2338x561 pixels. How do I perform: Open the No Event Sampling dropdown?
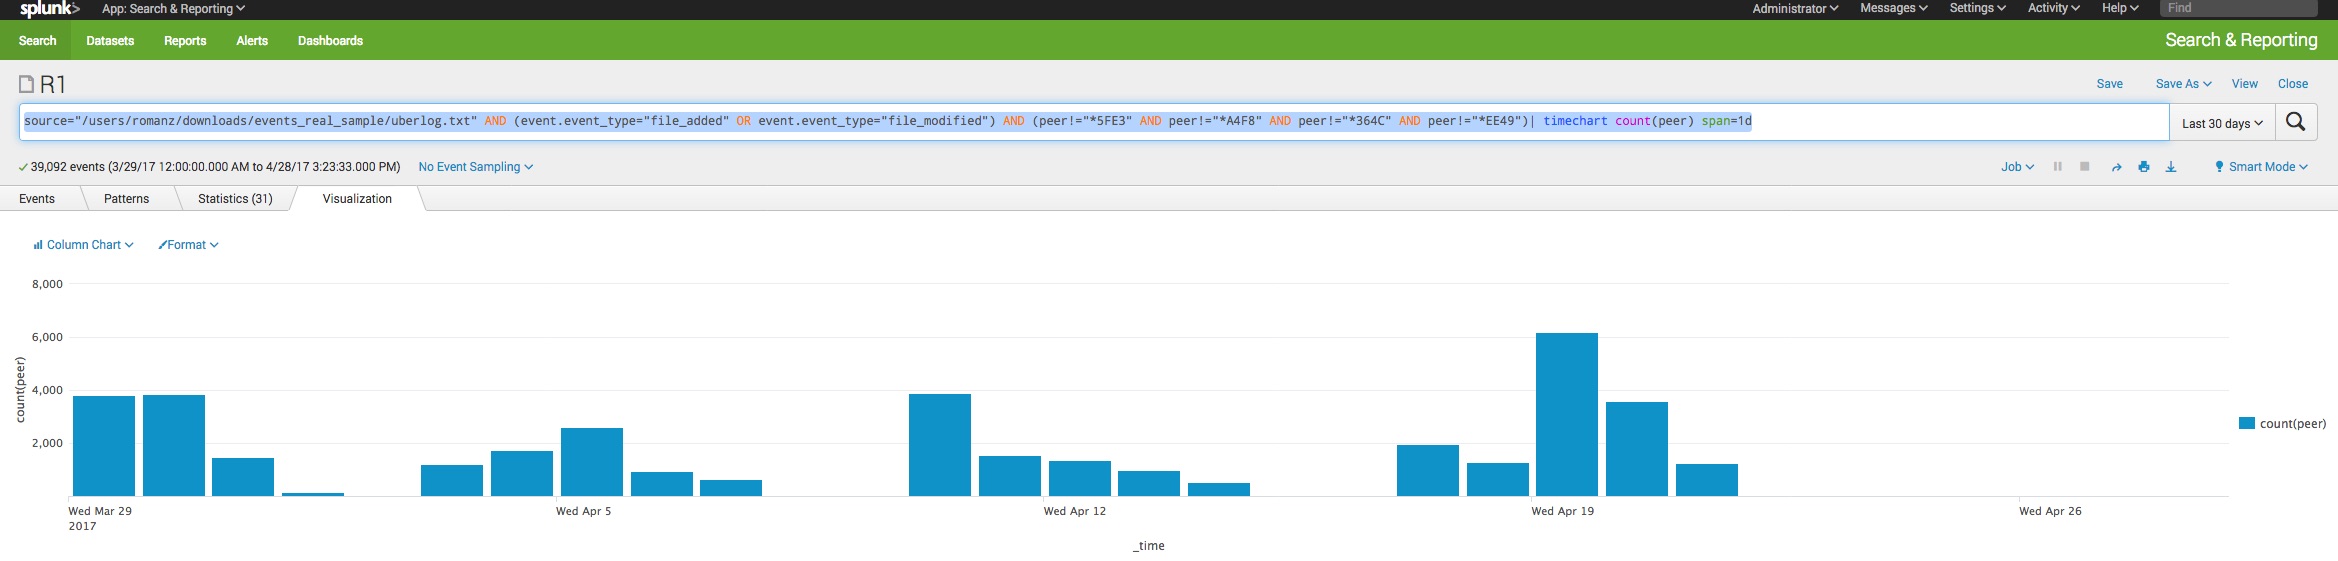[475, 167]
